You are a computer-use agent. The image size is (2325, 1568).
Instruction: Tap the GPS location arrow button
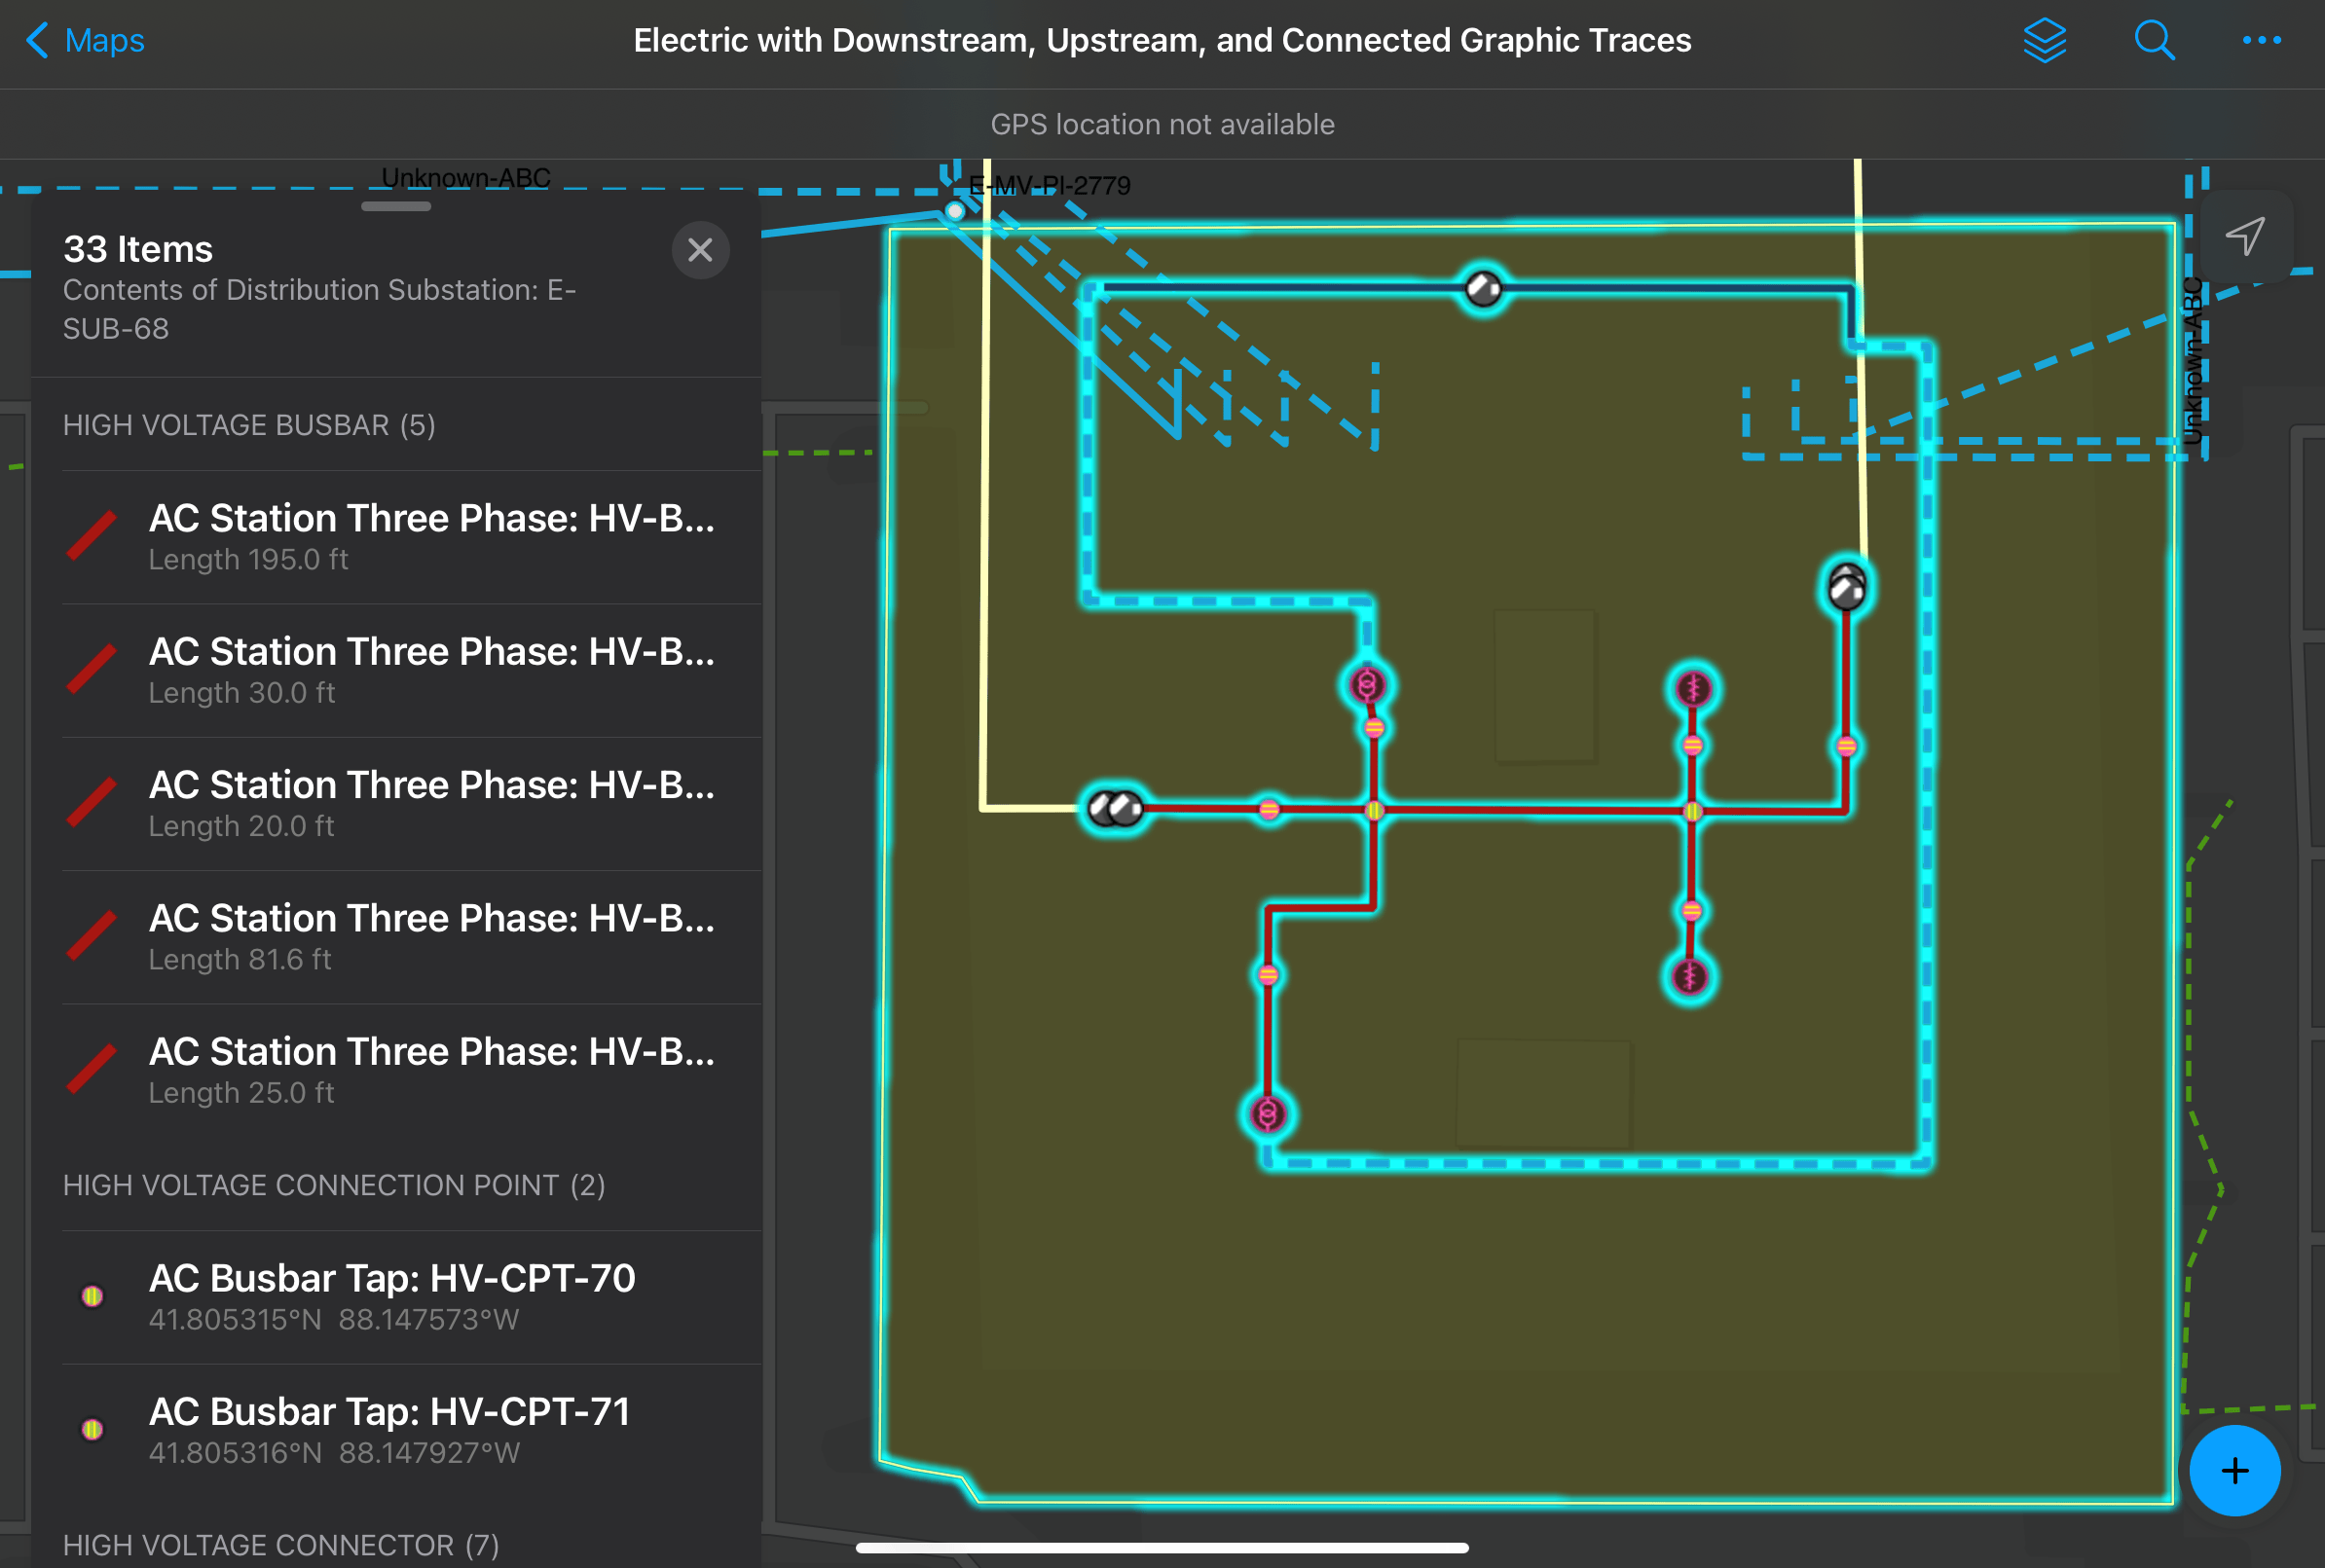2244,237
